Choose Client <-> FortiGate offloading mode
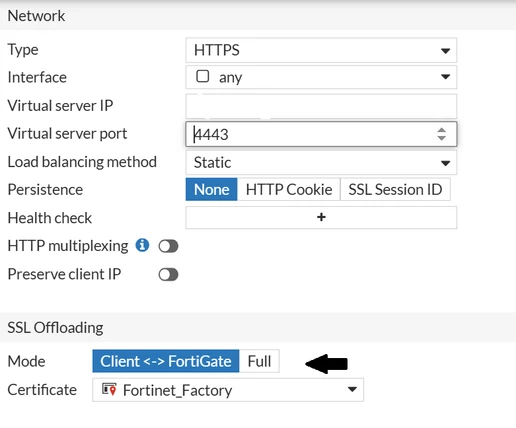The width and height of the screenshot is (516, 428). pos(166,361)
